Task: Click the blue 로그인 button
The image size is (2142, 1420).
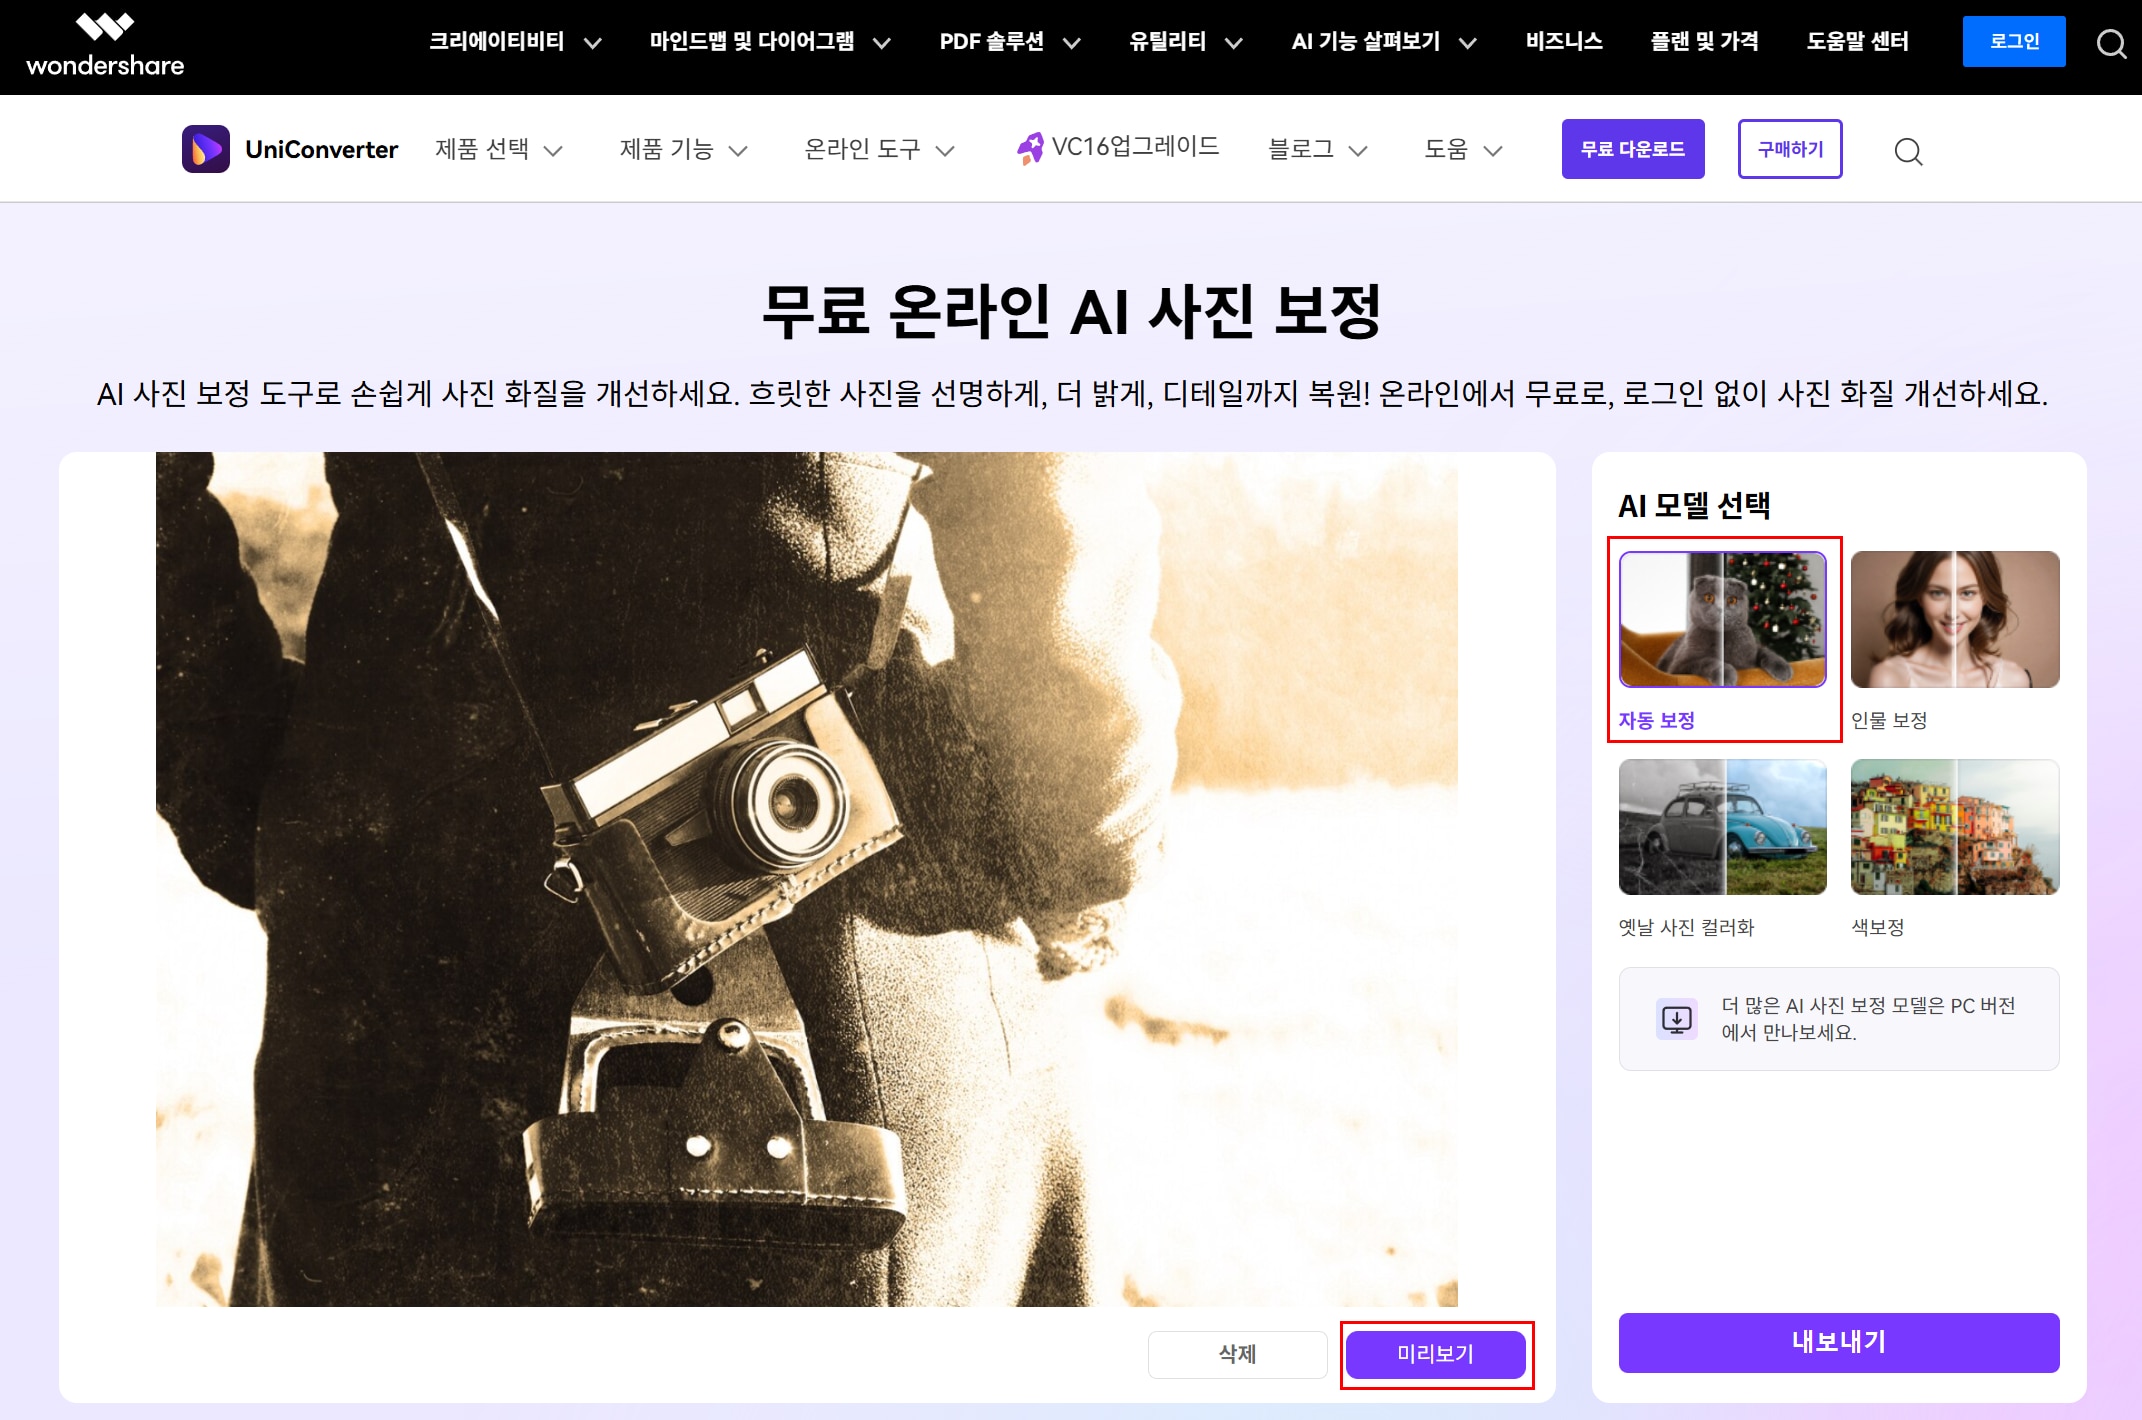Action: click(x=2013, y=42)
